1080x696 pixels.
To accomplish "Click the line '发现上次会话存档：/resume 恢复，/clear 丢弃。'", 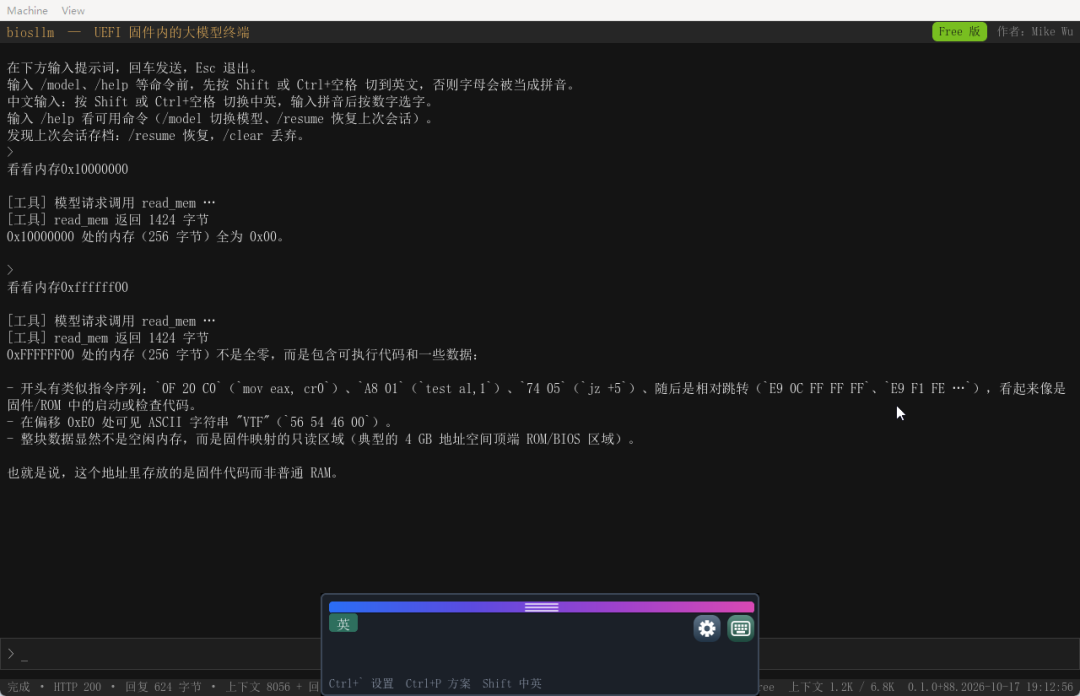I will point(156,136).
